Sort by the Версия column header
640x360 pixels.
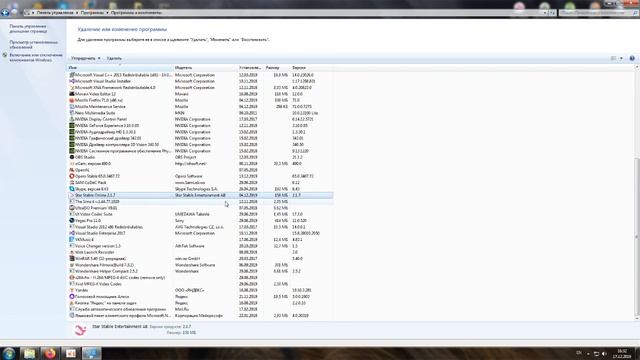tap(311, 68)
